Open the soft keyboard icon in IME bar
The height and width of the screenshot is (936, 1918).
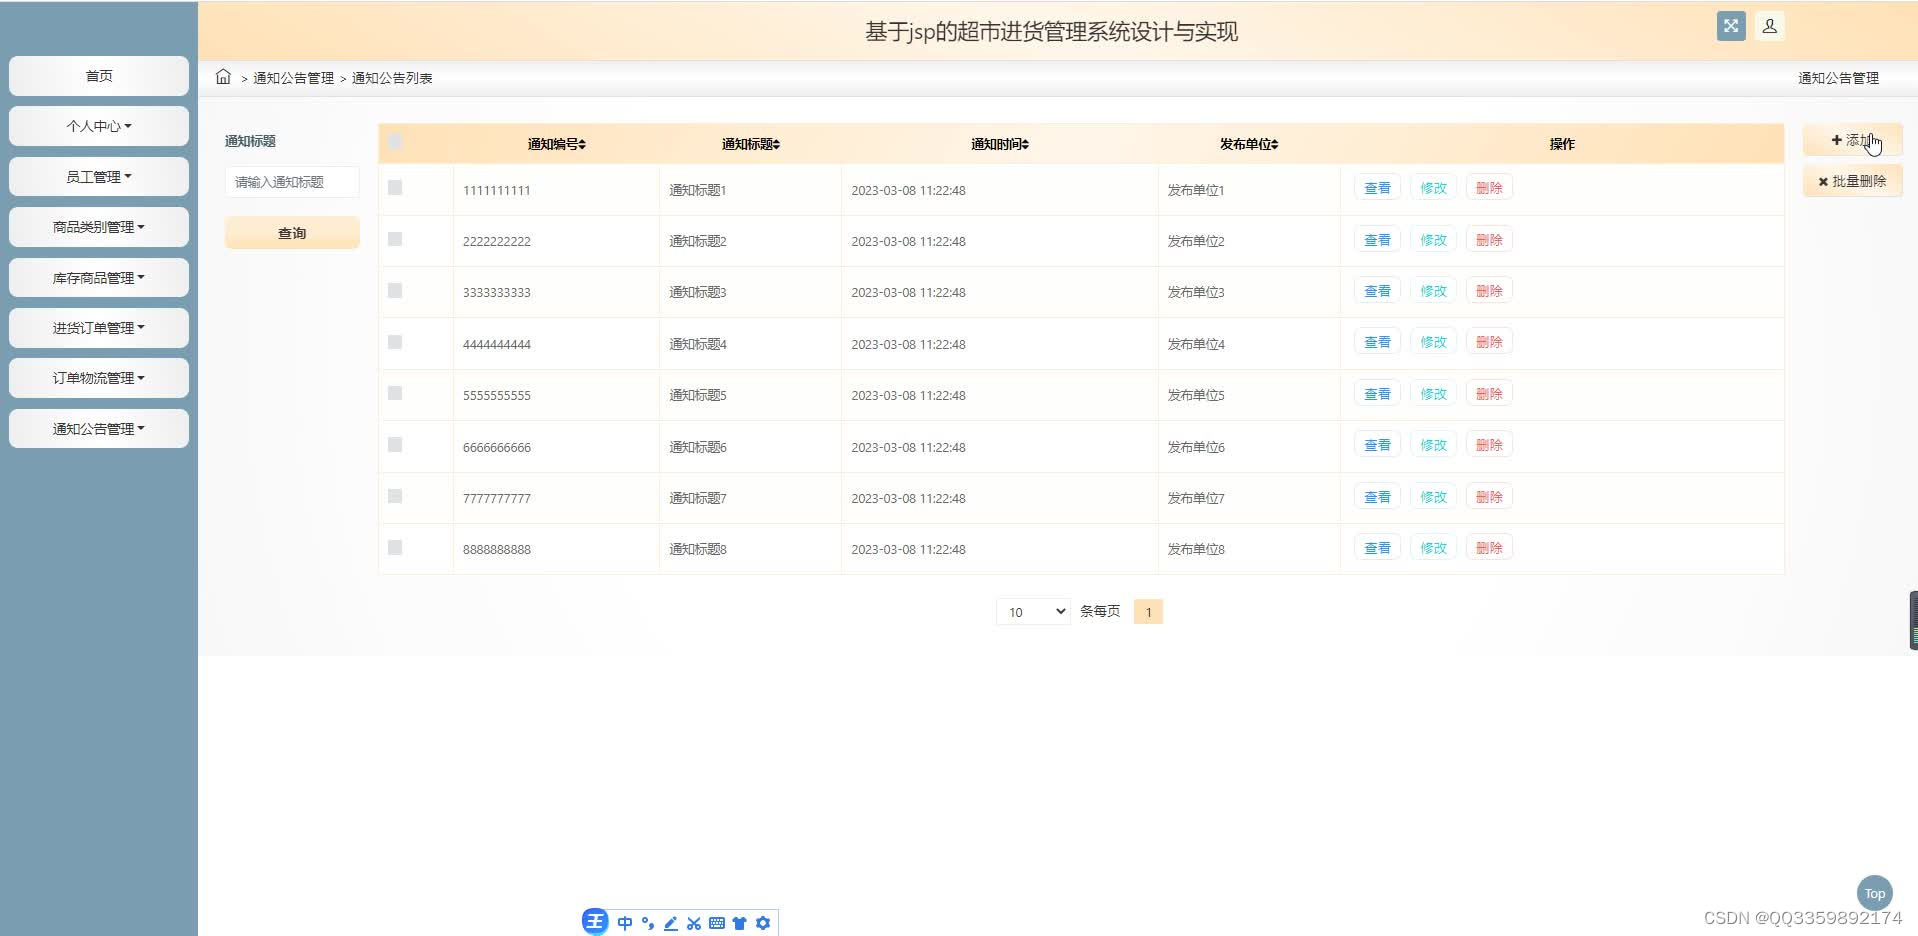click(x=717, y=923)
